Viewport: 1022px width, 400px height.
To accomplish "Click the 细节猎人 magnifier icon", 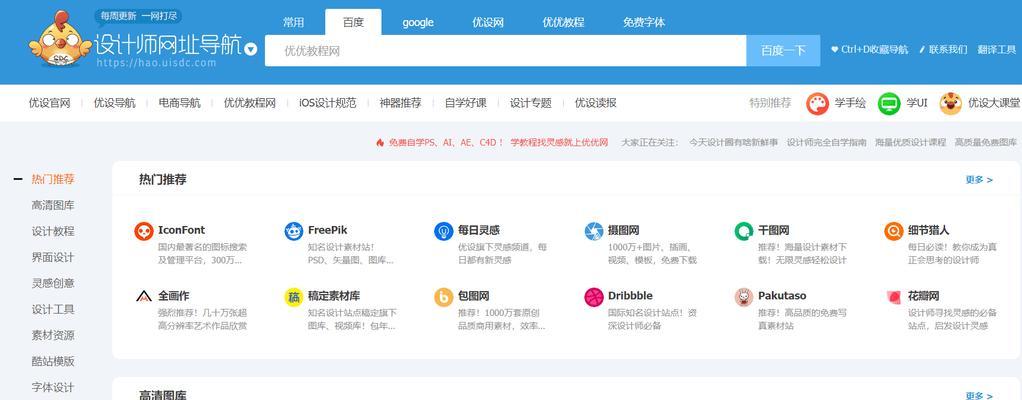I will click(x=894, y=231).
